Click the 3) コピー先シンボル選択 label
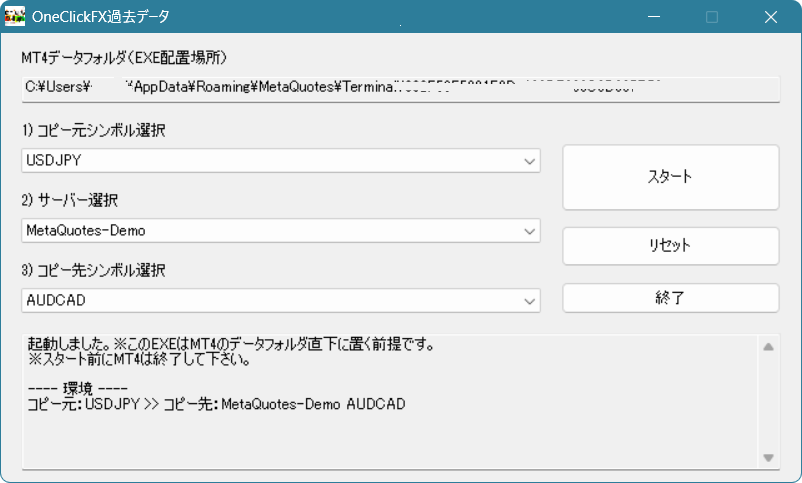 tap(94, 270)
